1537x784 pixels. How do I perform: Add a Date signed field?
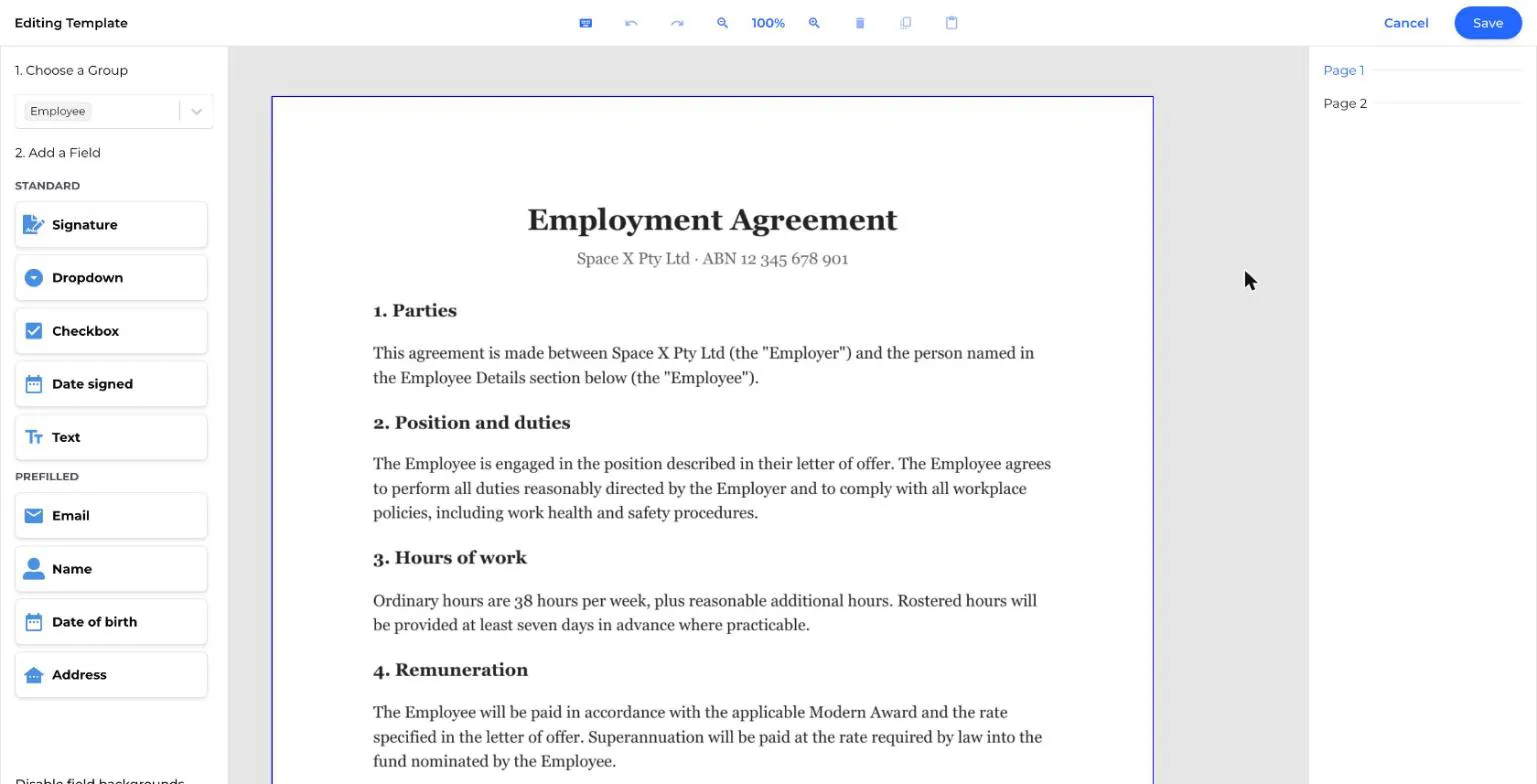(111, 384)
